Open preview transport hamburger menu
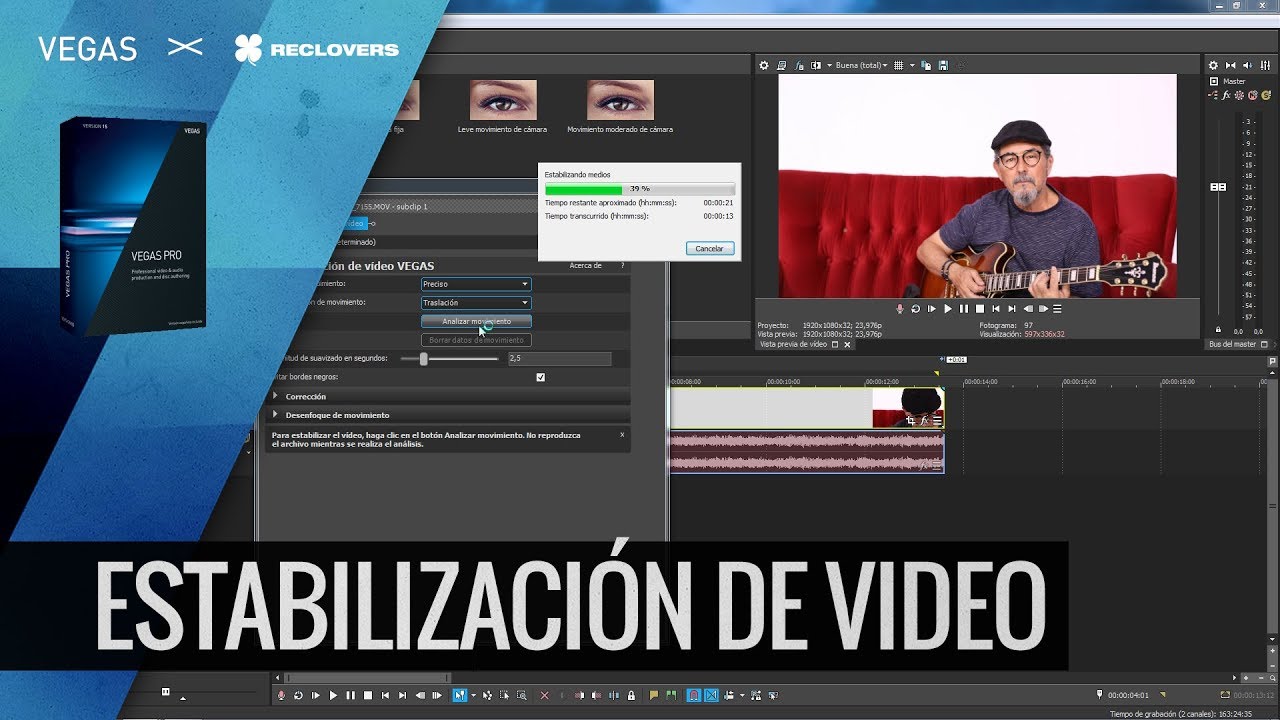 [1057, 309]
